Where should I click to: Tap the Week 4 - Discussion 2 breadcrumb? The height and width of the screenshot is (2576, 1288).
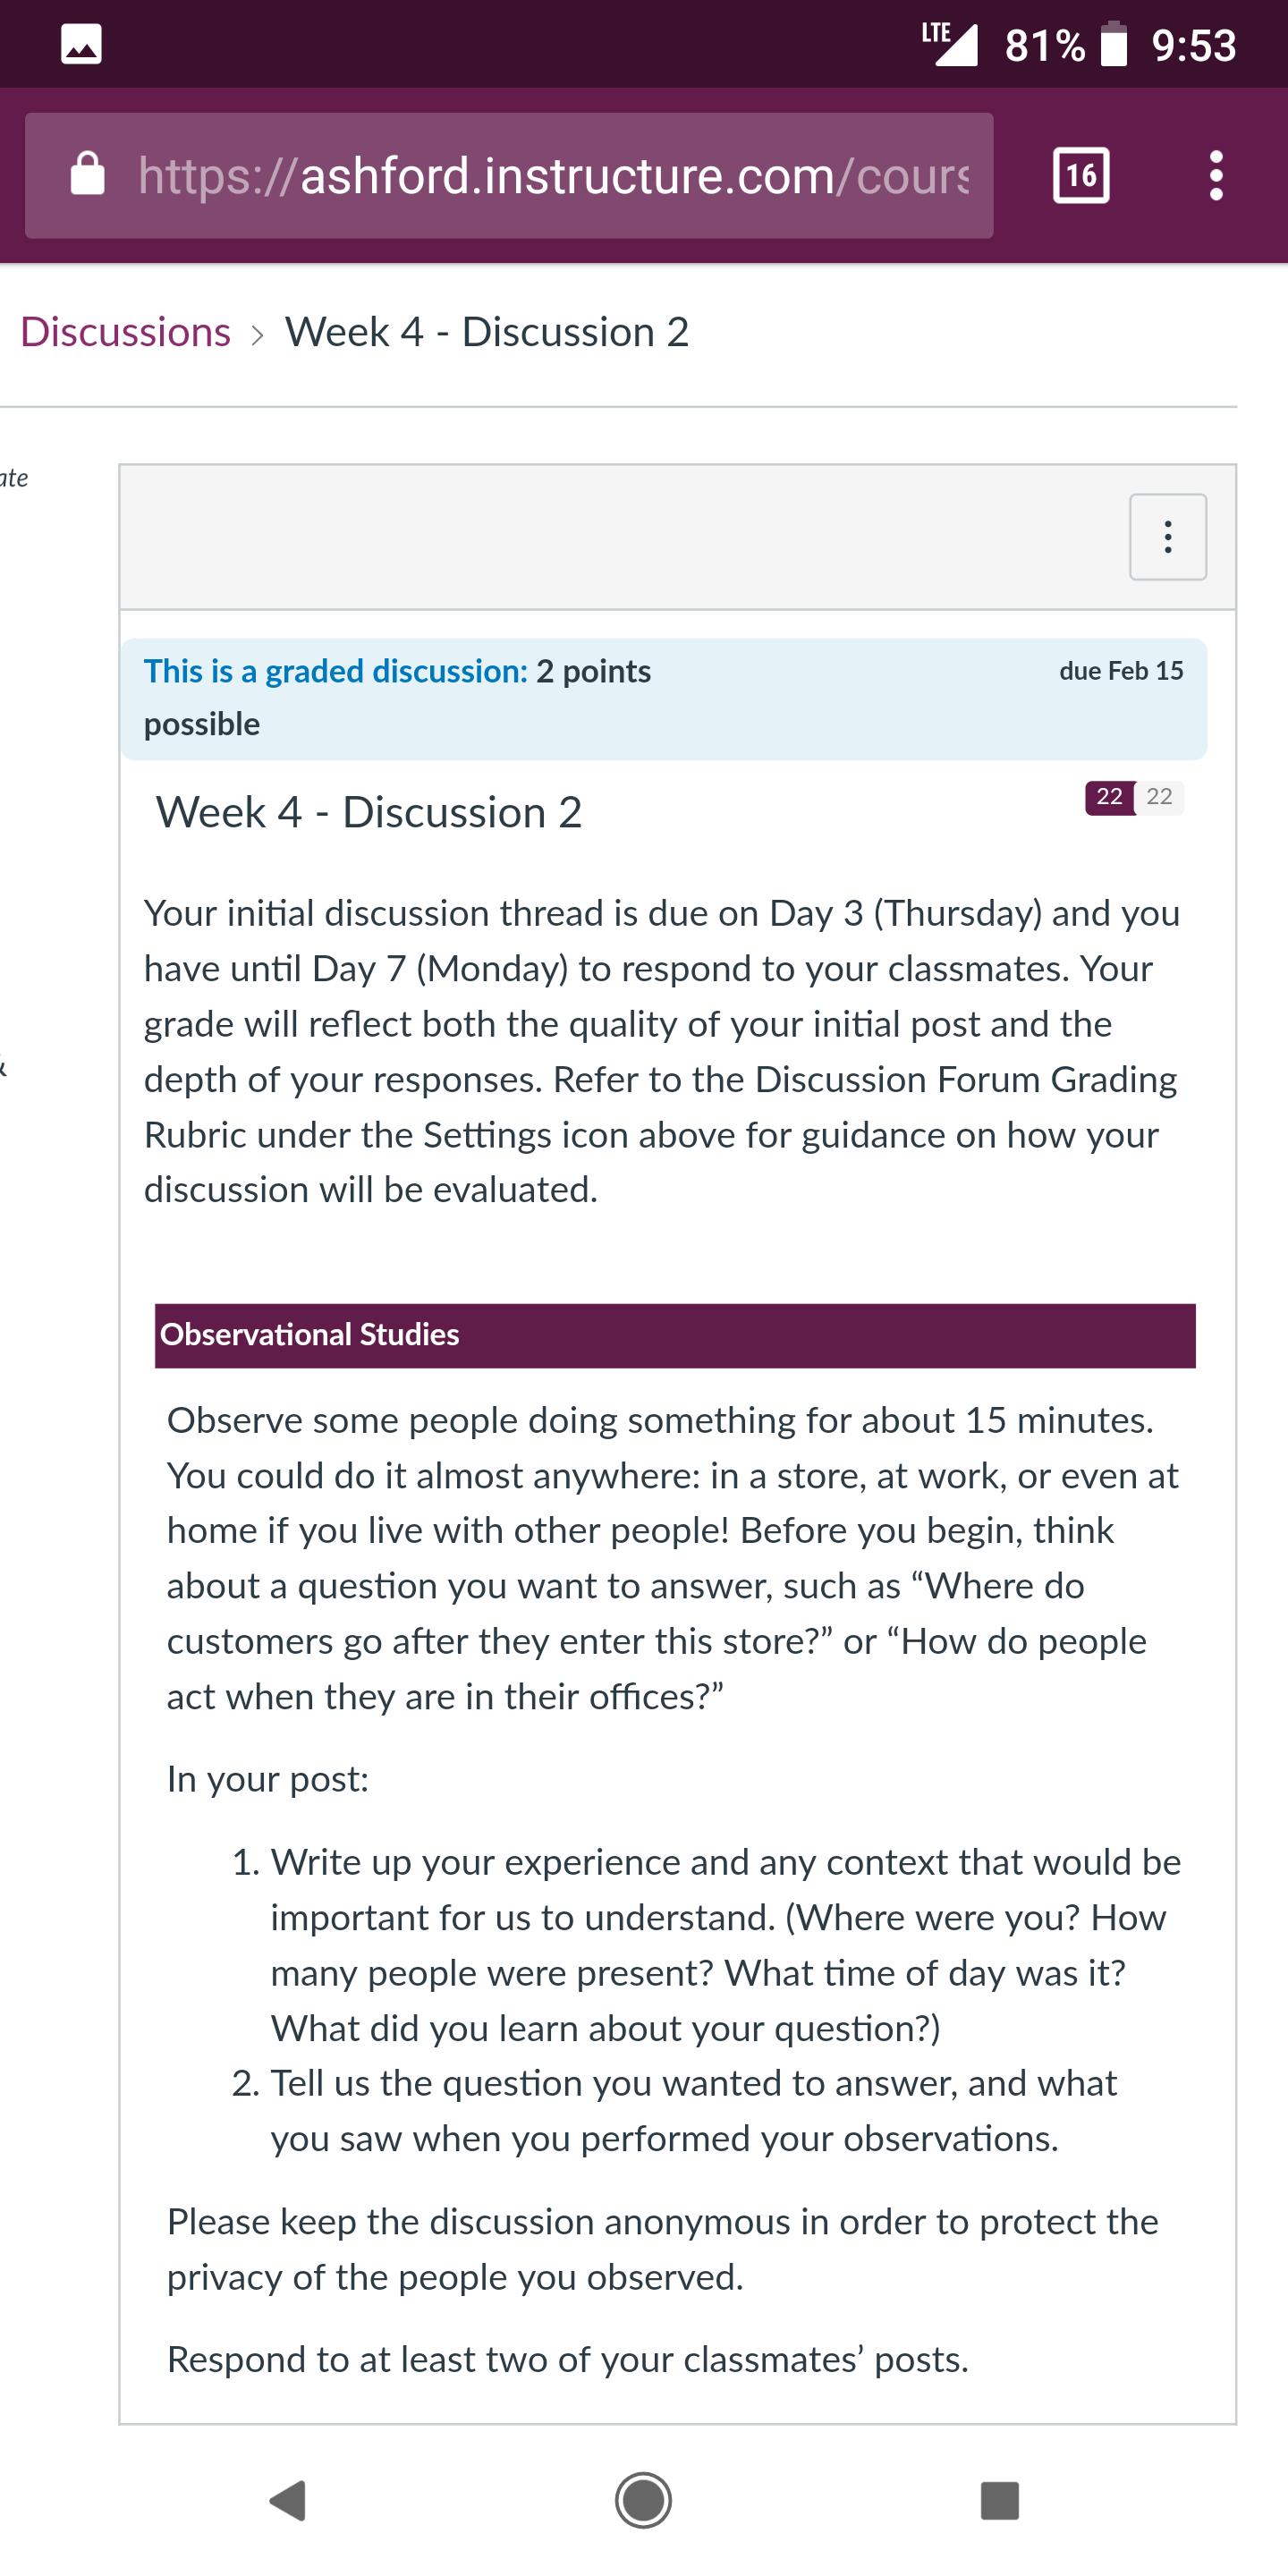[x=487, y=332]
